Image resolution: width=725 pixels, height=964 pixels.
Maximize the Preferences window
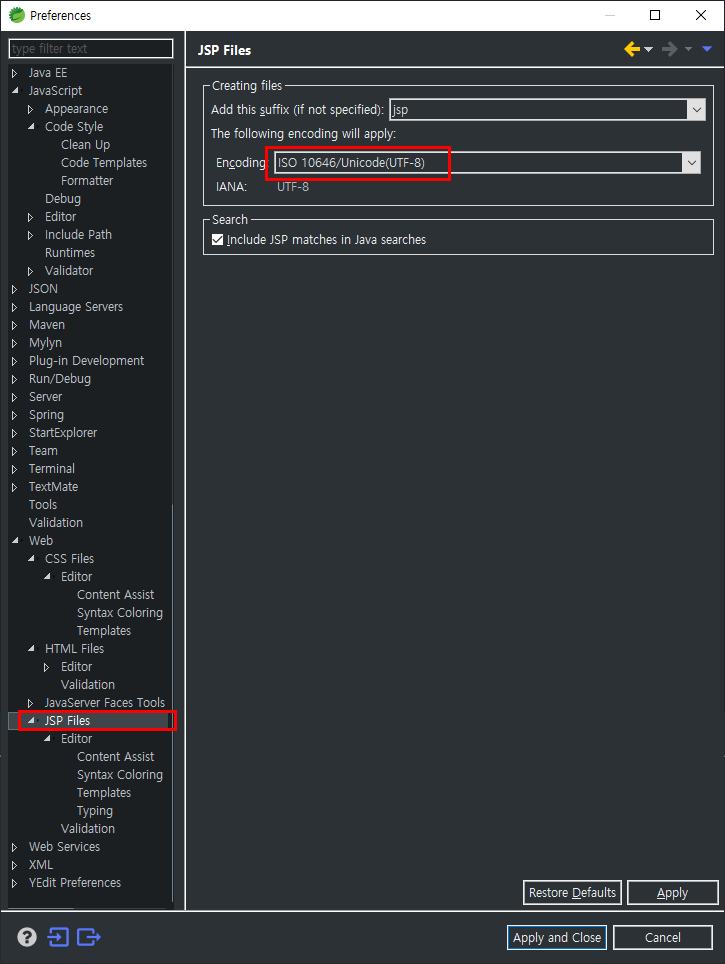[x=655, y=15]
